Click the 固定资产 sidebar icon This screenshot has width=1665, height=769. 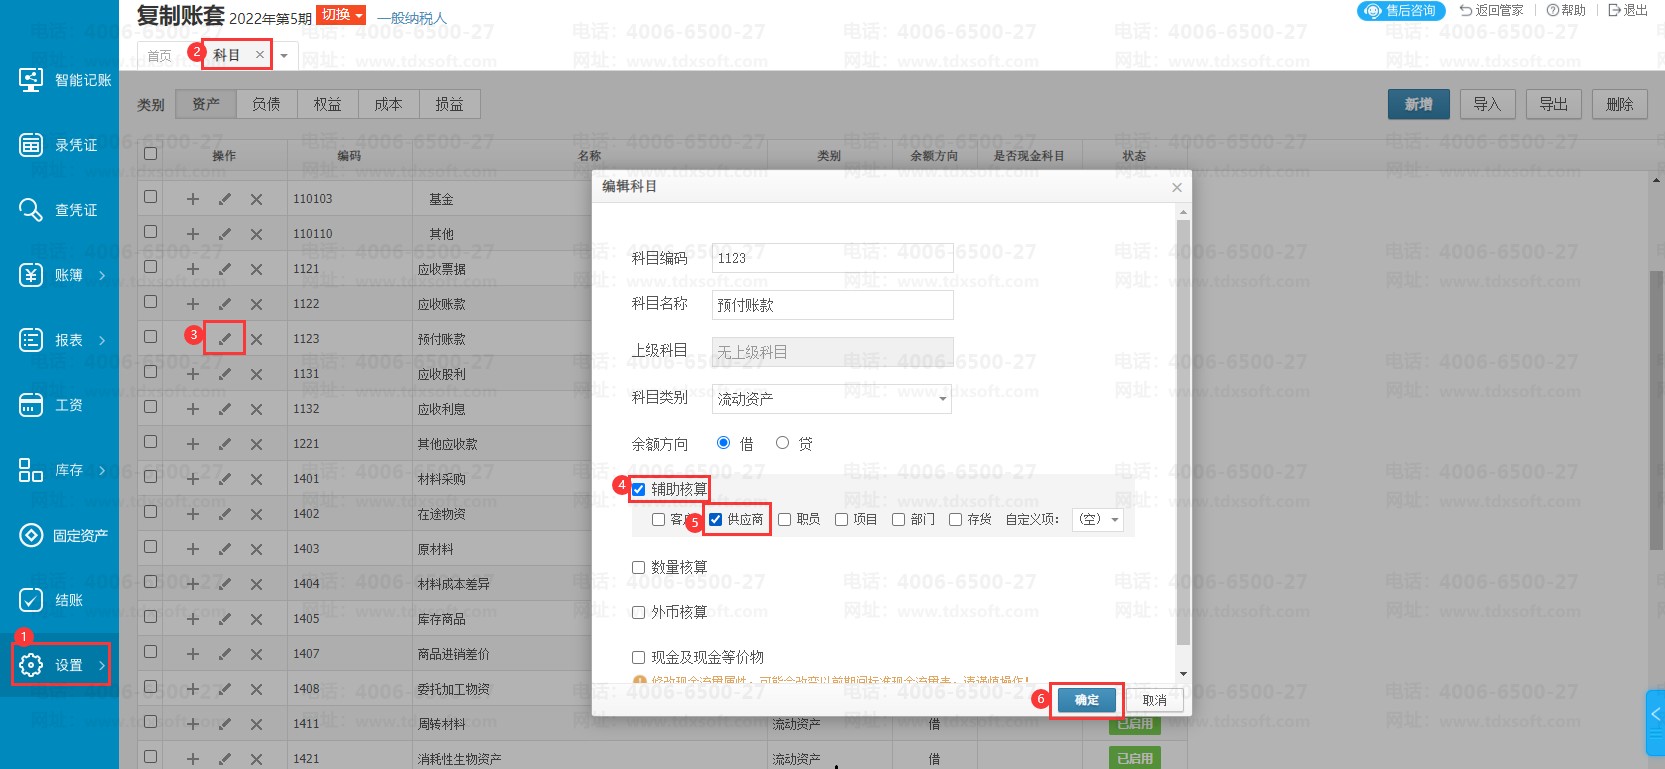point(31,535)
